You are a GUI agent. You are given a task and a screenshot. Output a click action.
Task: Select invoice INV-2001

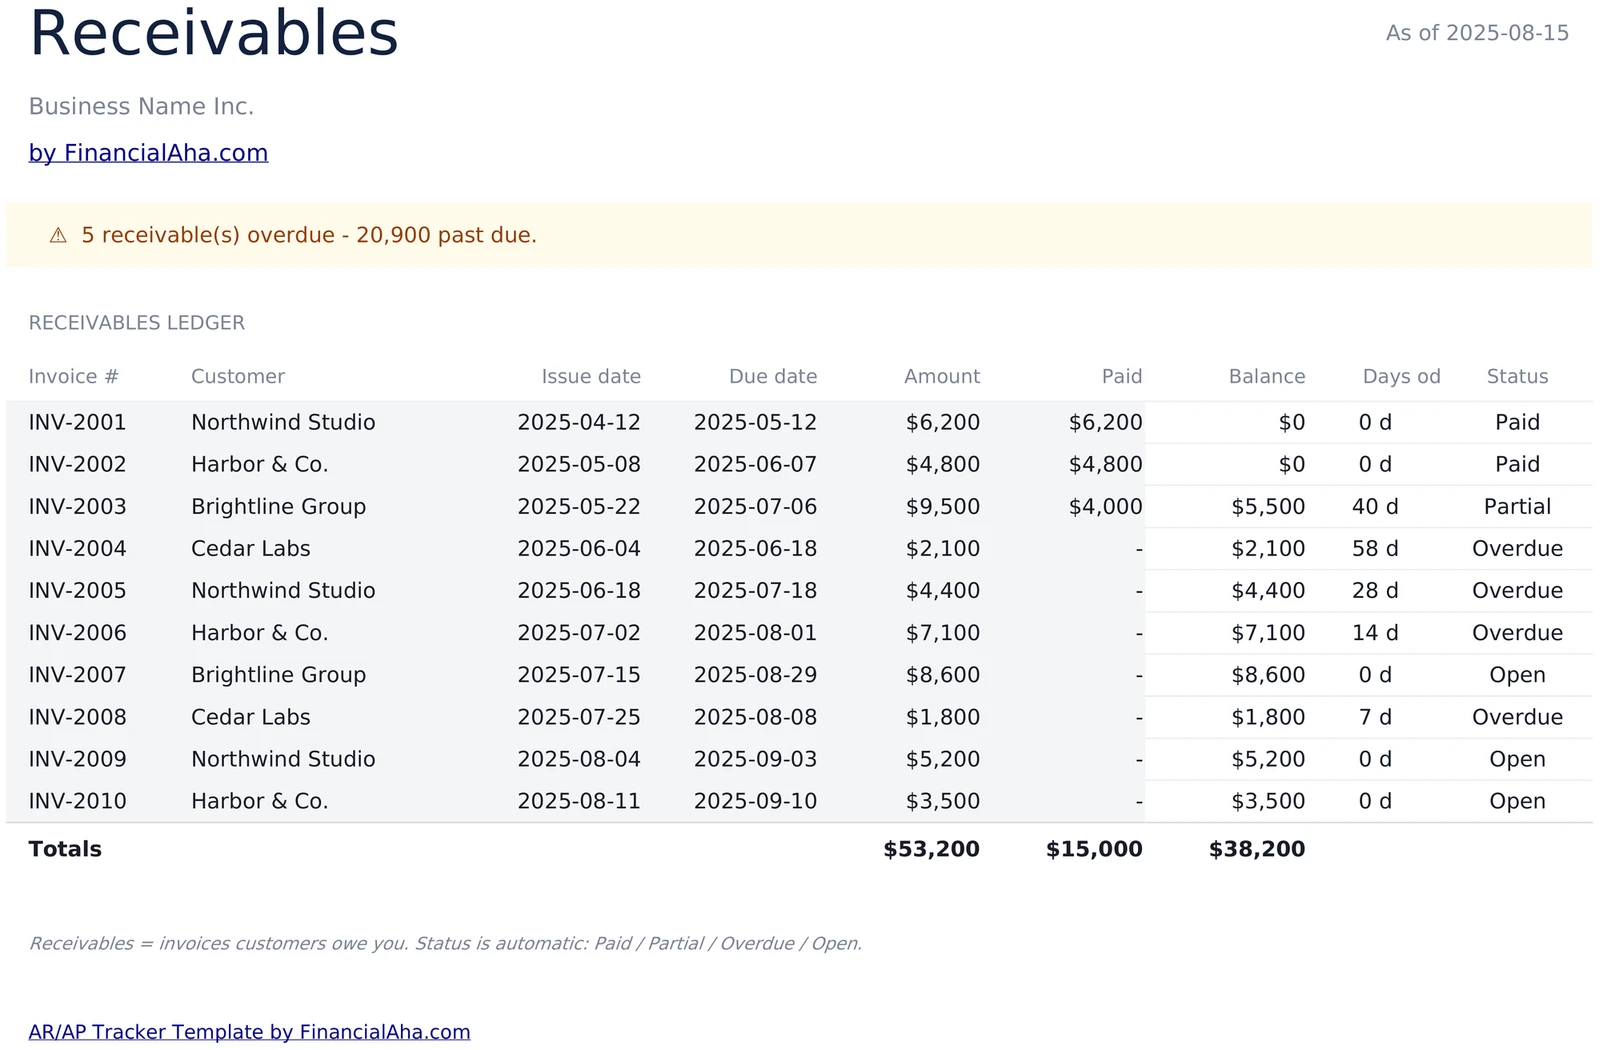click(78, 422)
